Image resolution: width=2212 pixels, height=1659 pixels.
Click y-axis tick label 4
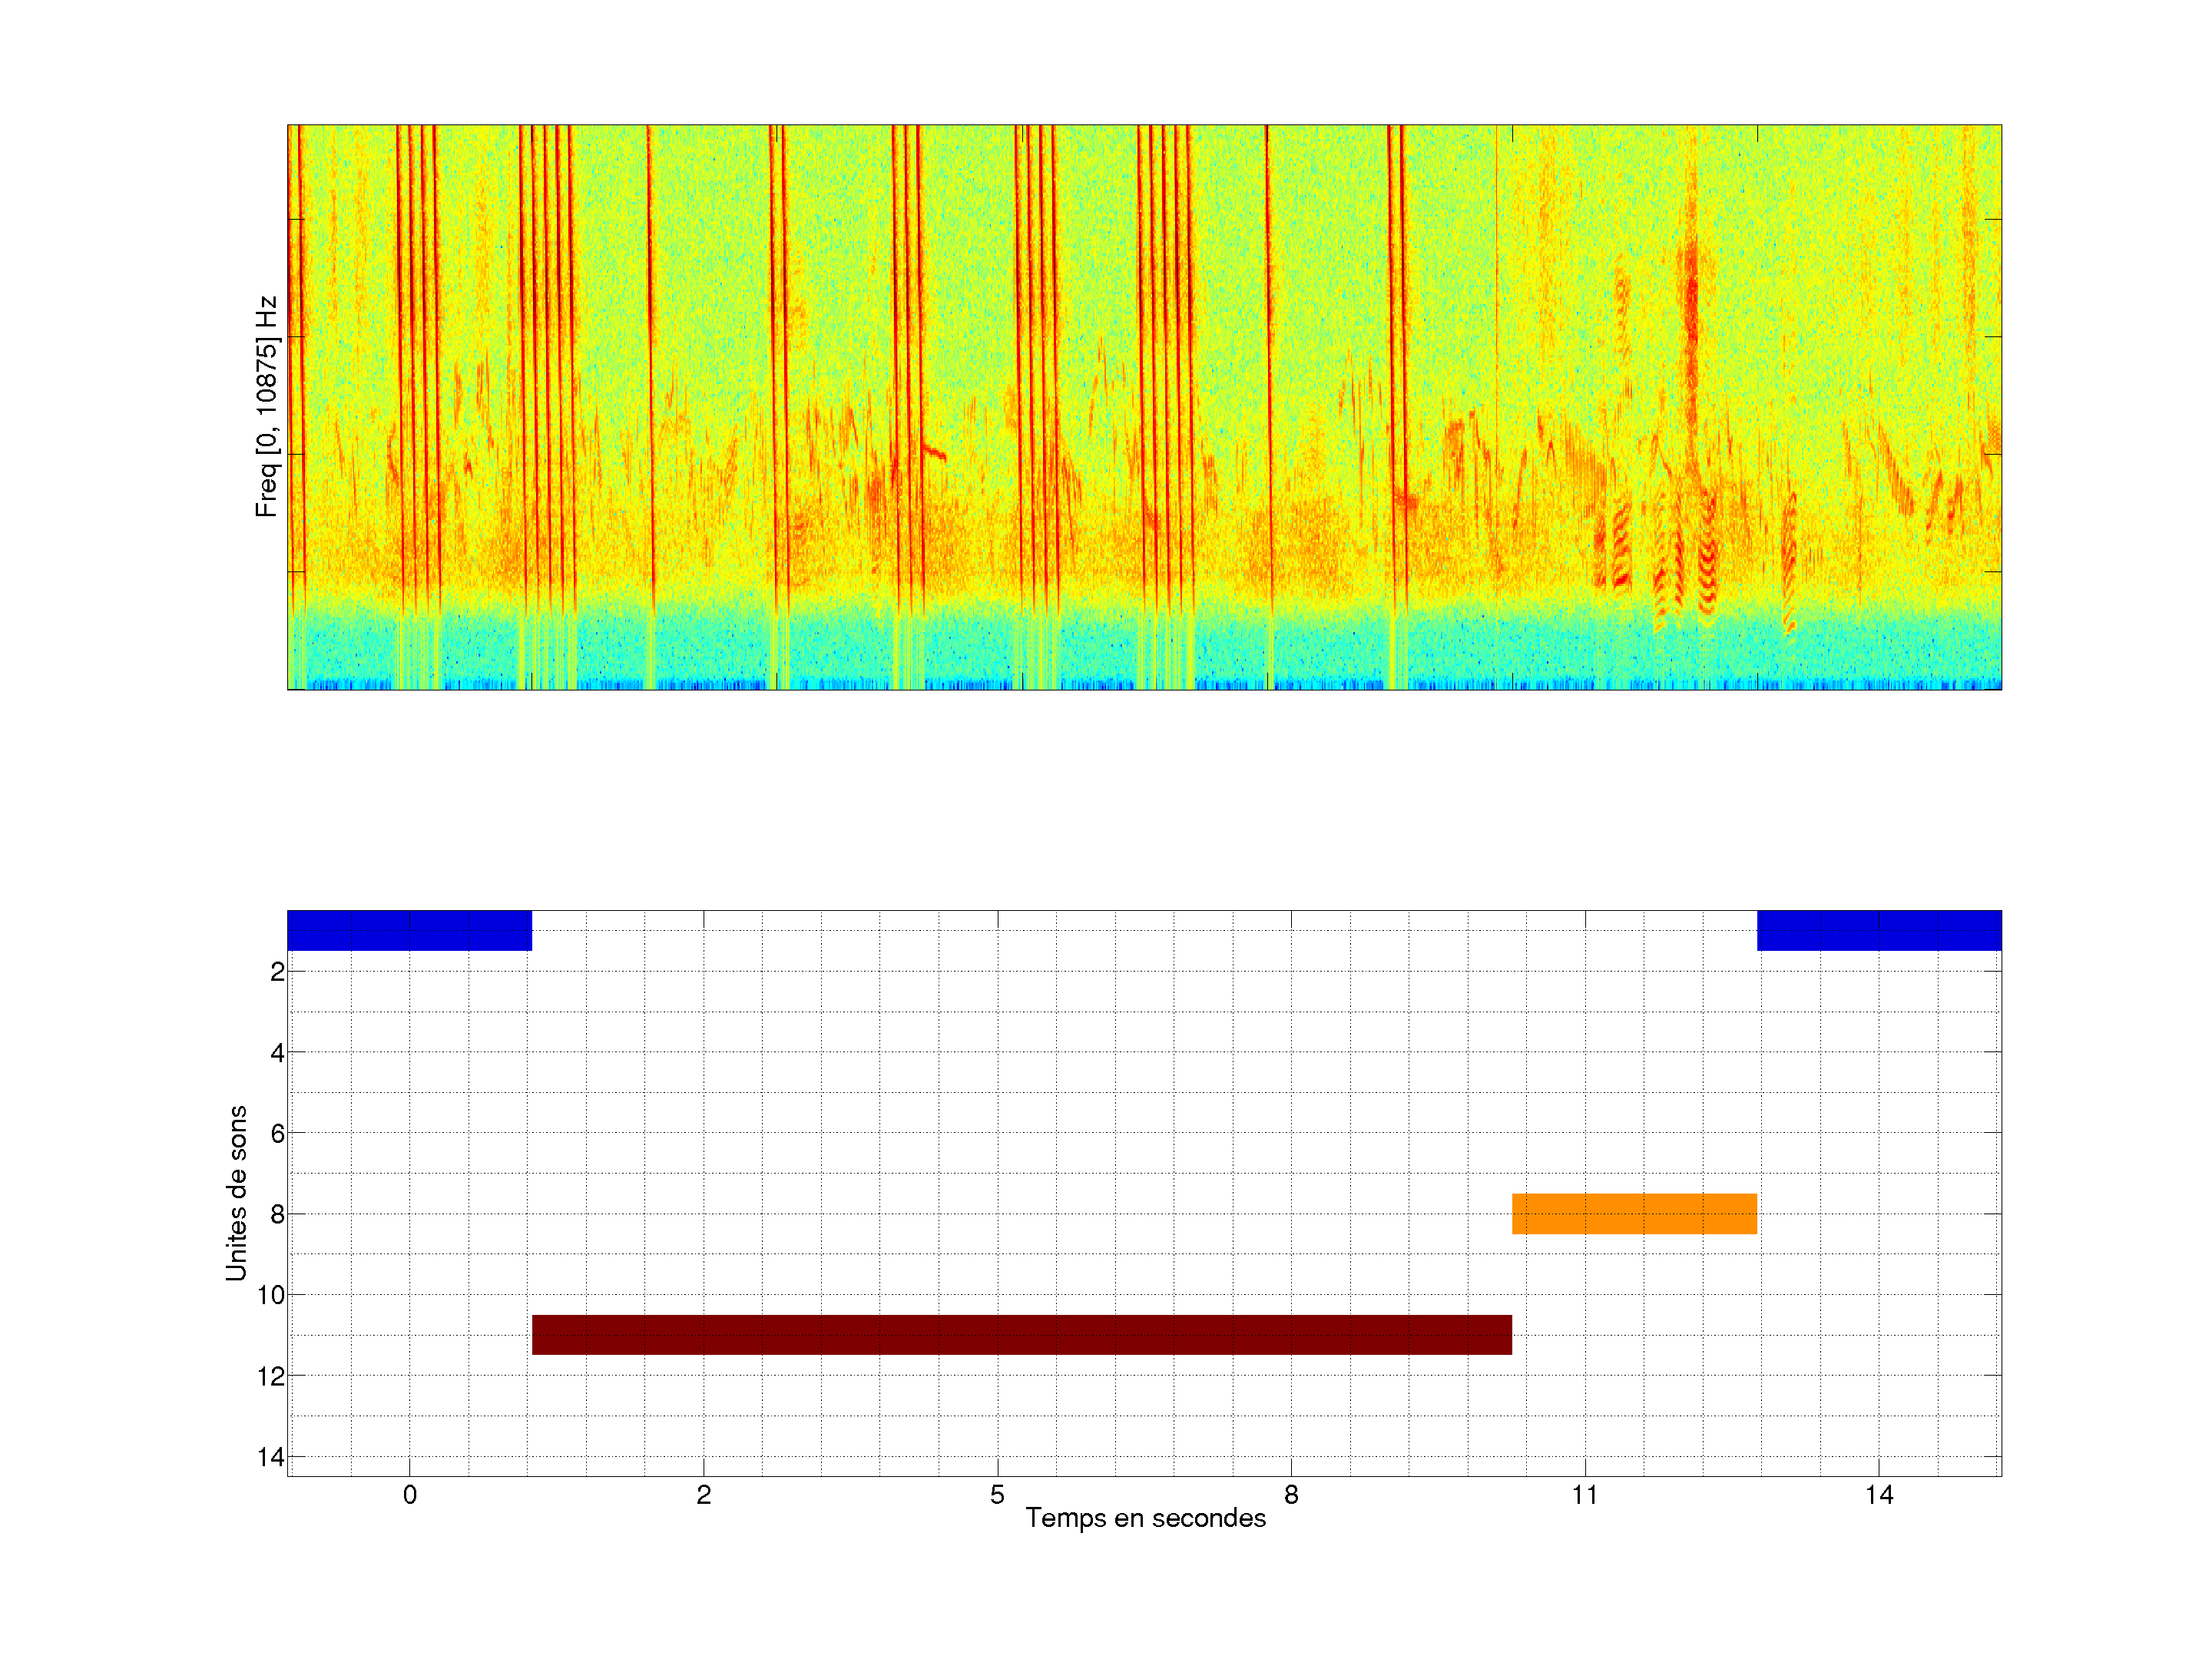pos(277,1052)
